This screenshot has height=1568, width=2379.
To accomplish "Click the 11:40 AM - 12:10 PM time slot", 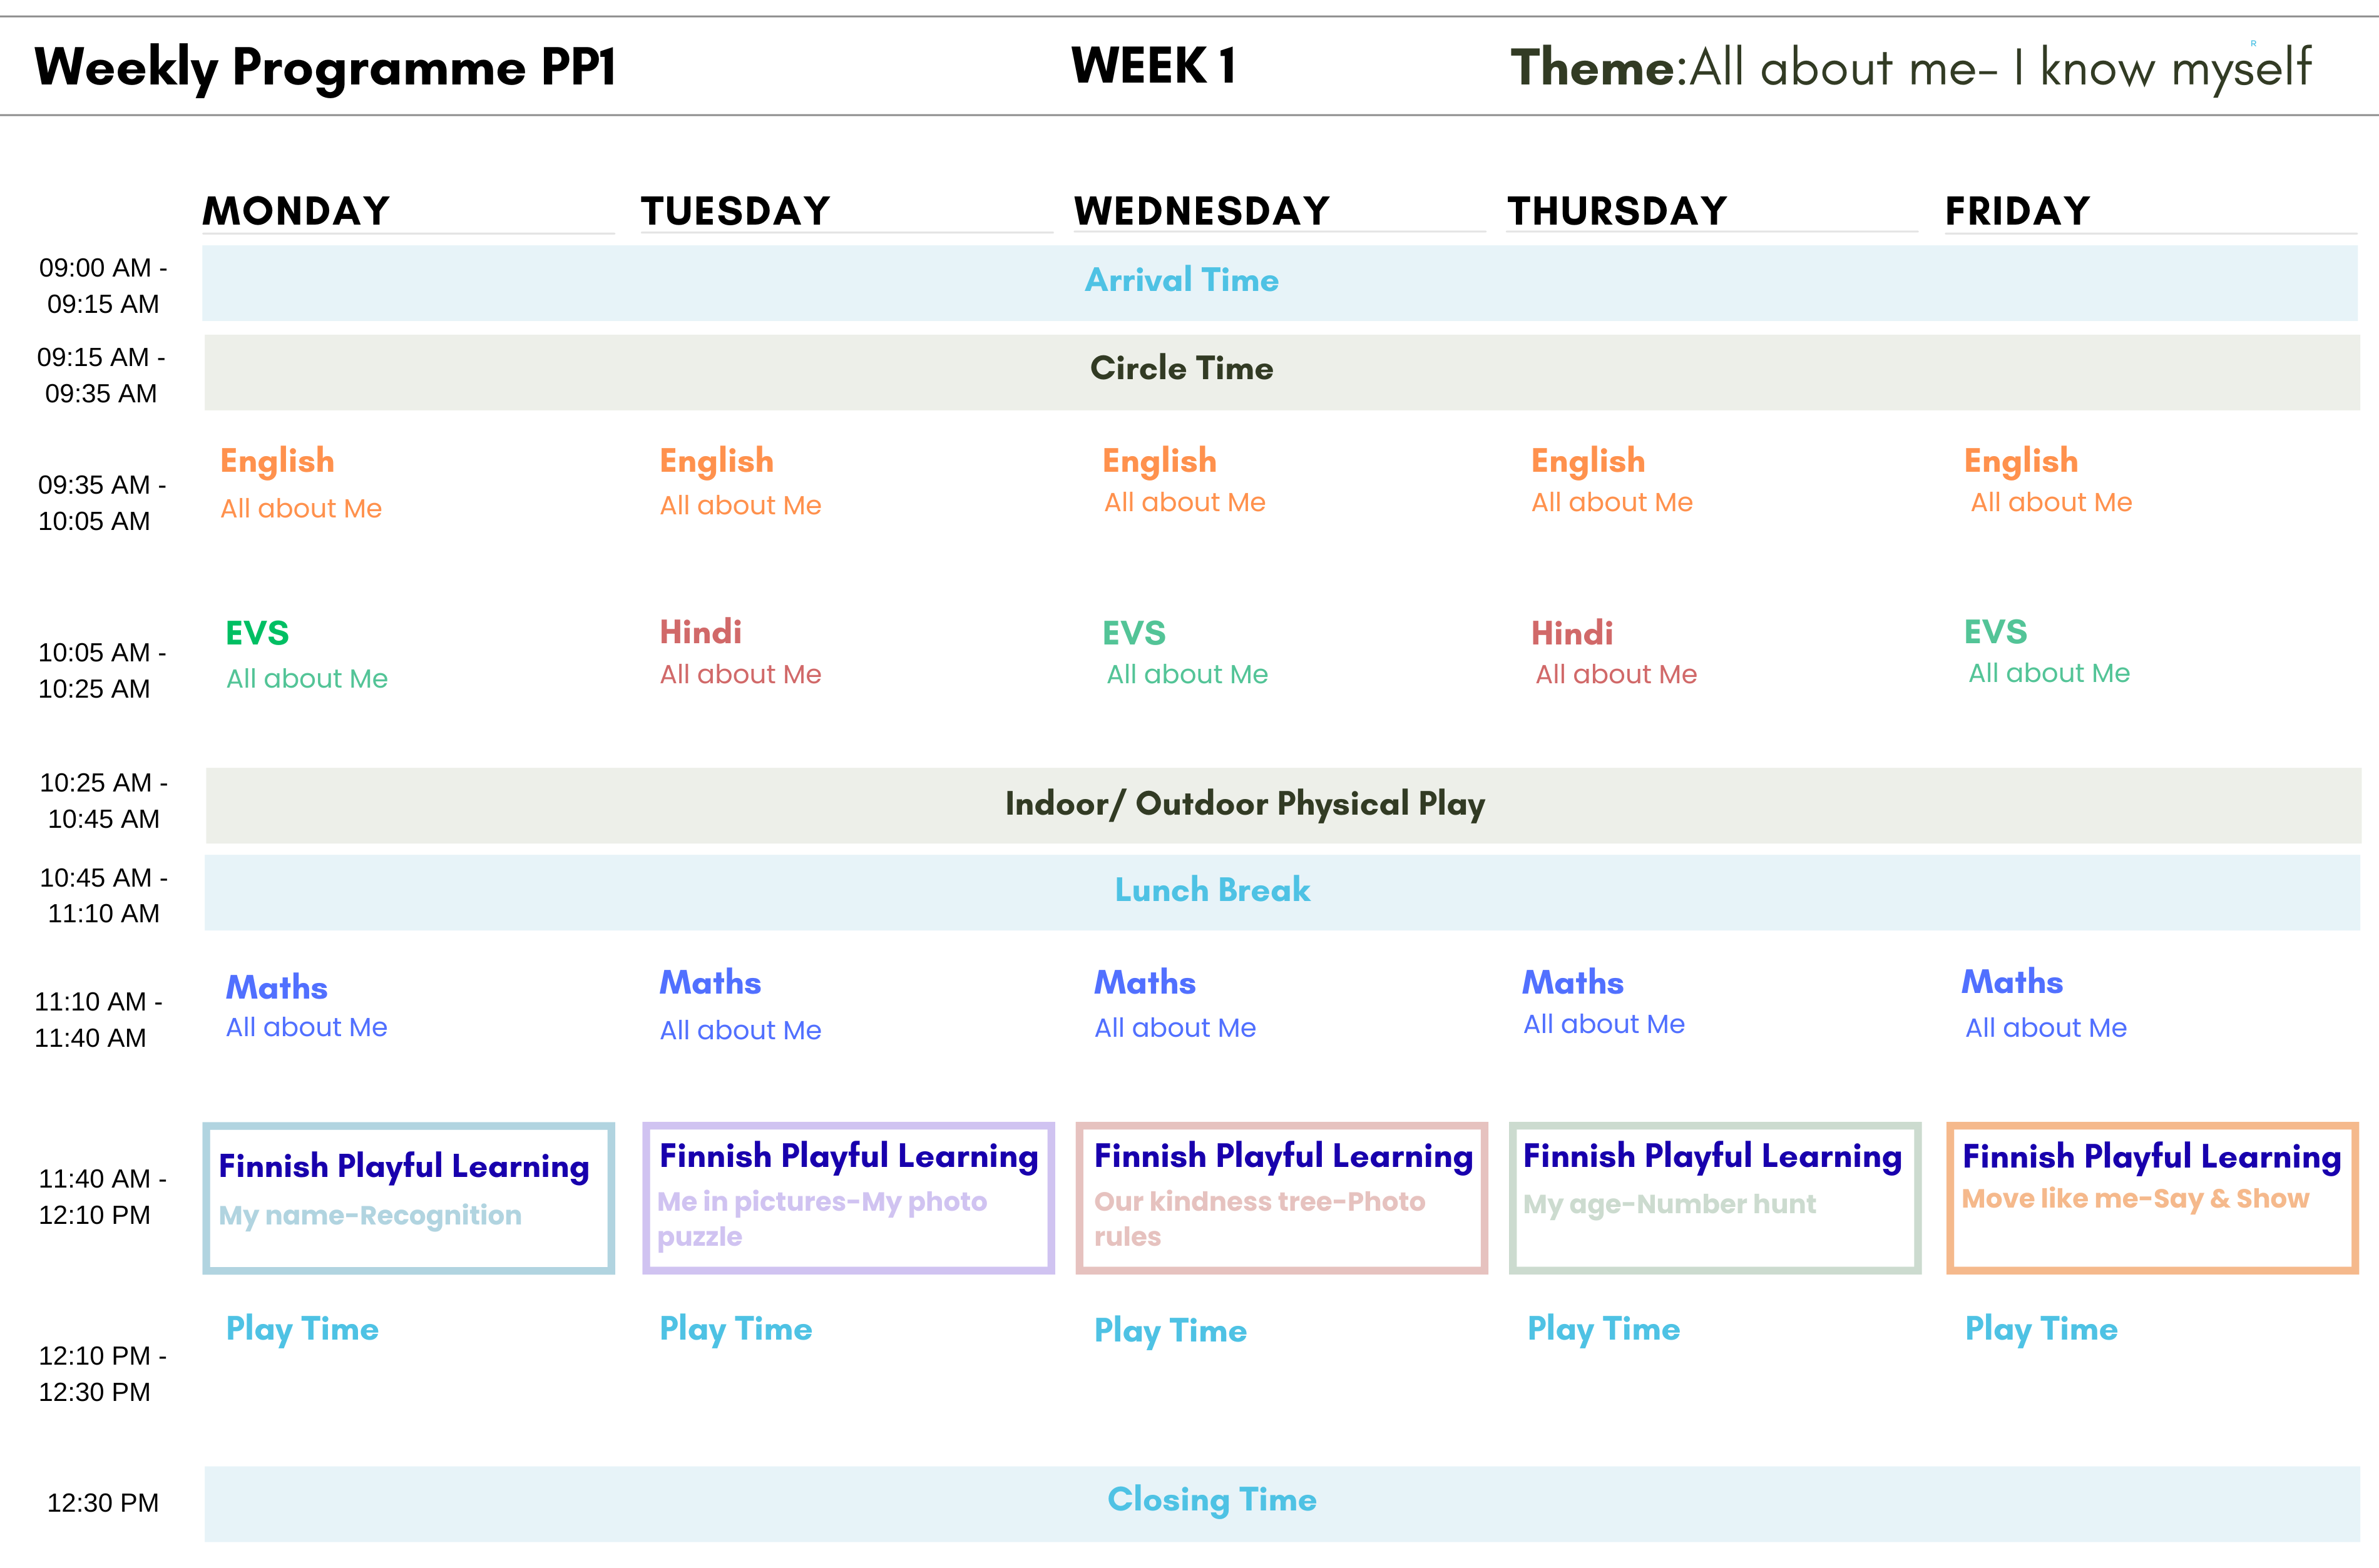I will (x=100, y=1197).
